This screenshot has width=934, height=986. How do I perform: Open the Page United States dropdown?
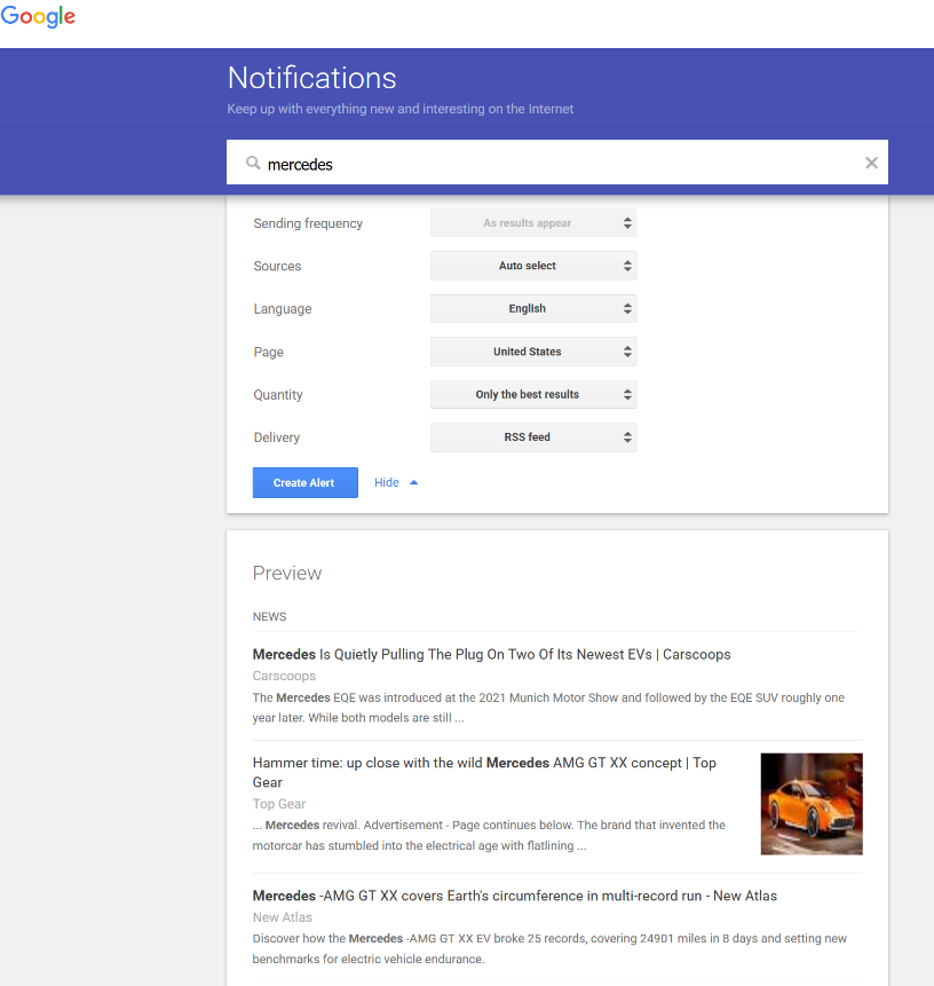533,352
